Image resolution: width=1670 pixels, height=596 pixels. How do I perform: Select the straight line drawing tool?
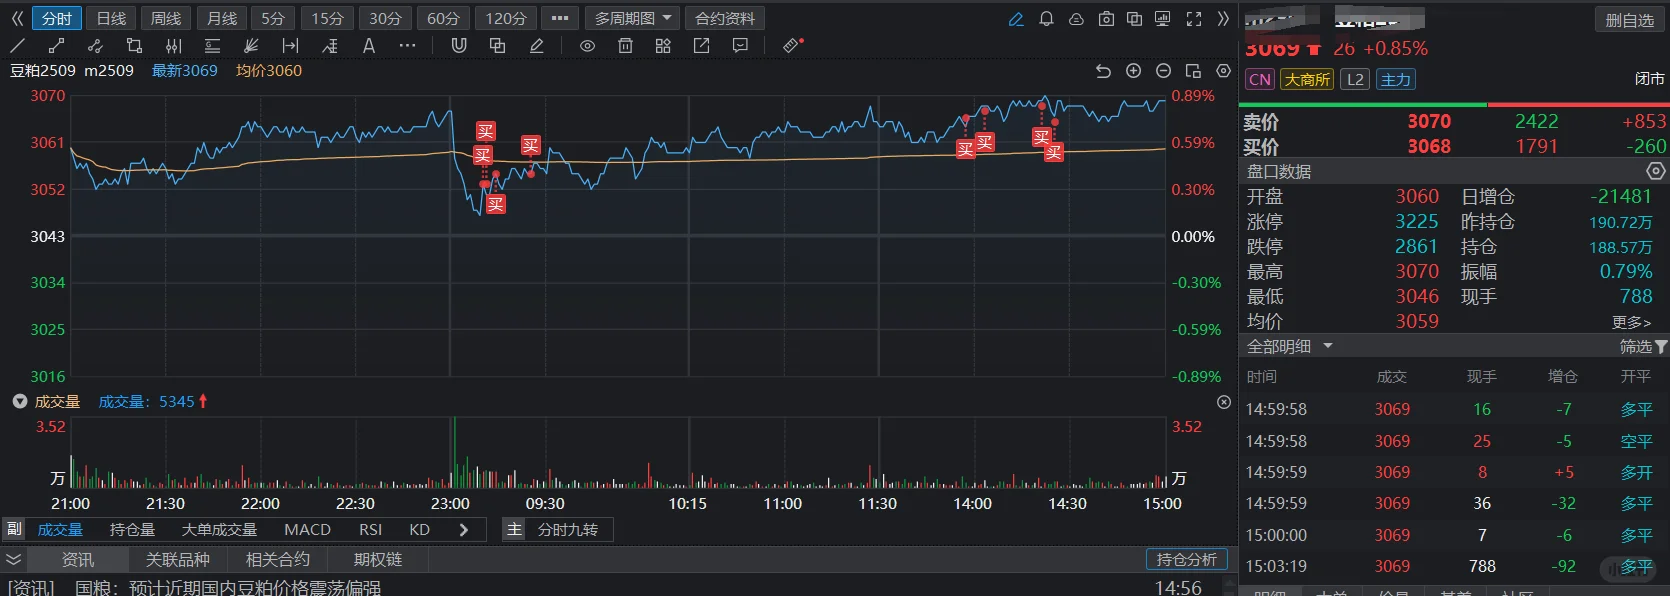[17, 45]
